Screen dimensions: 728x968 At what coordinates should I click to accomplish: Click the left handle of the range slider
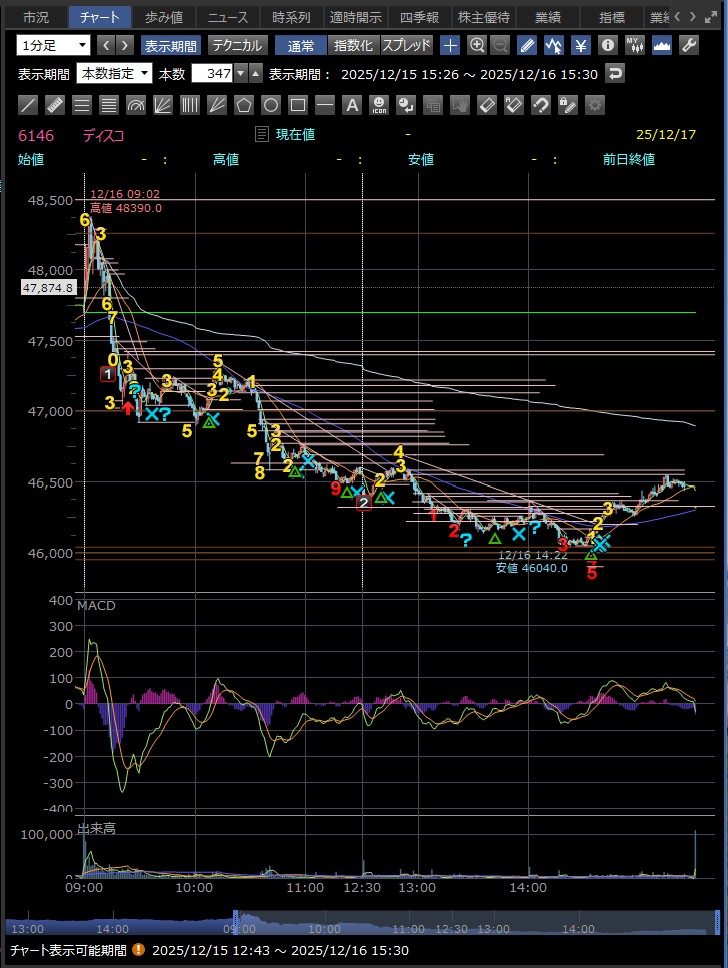(x=237, y=918)
